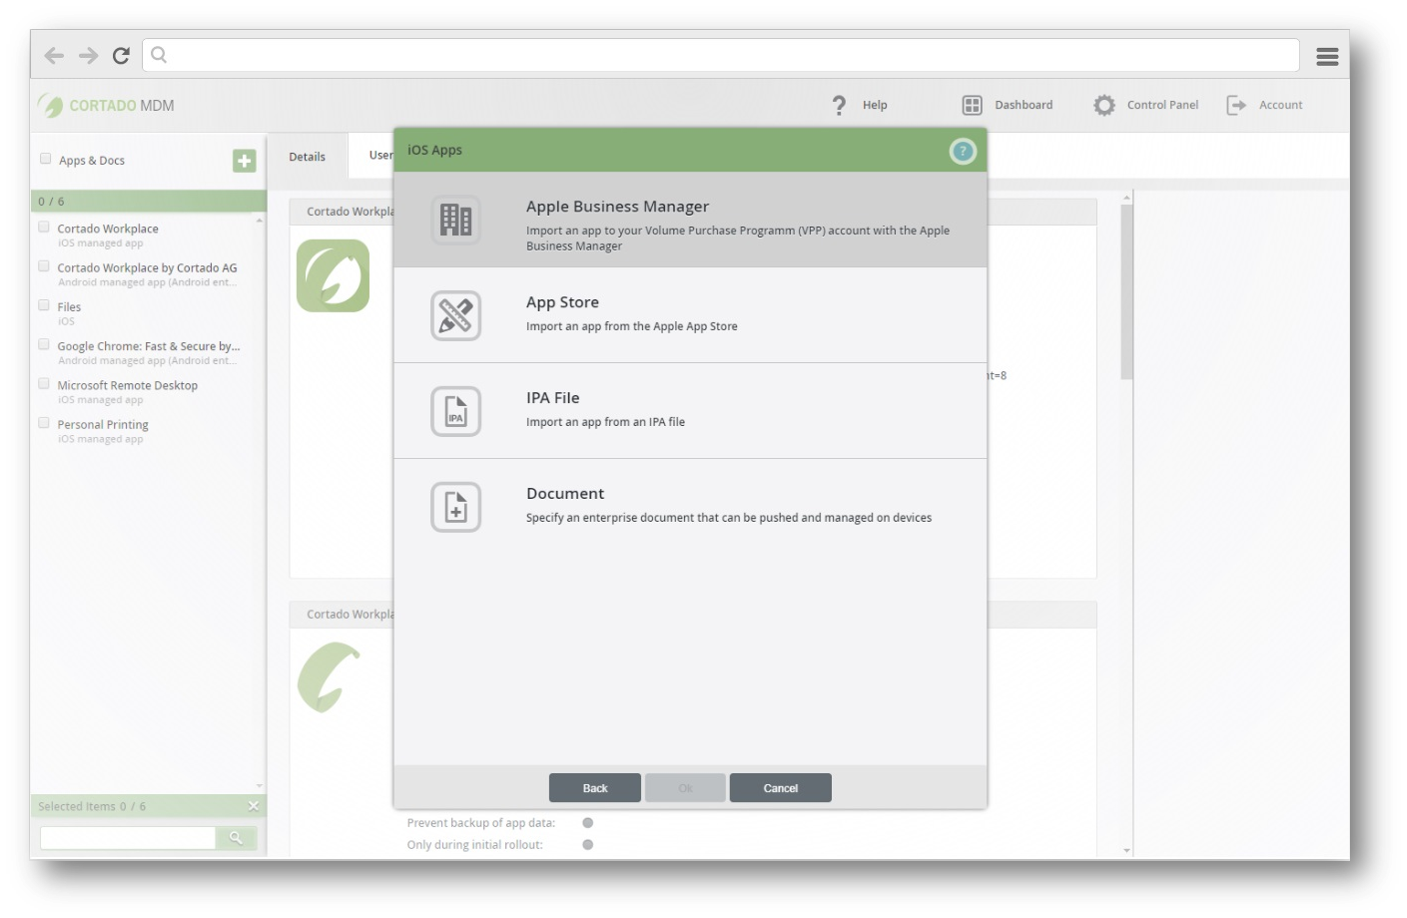Click the sidebar filter input field
Image resolution: width=1407 pixels, height=918 pixels.
(x=125, y=838)
